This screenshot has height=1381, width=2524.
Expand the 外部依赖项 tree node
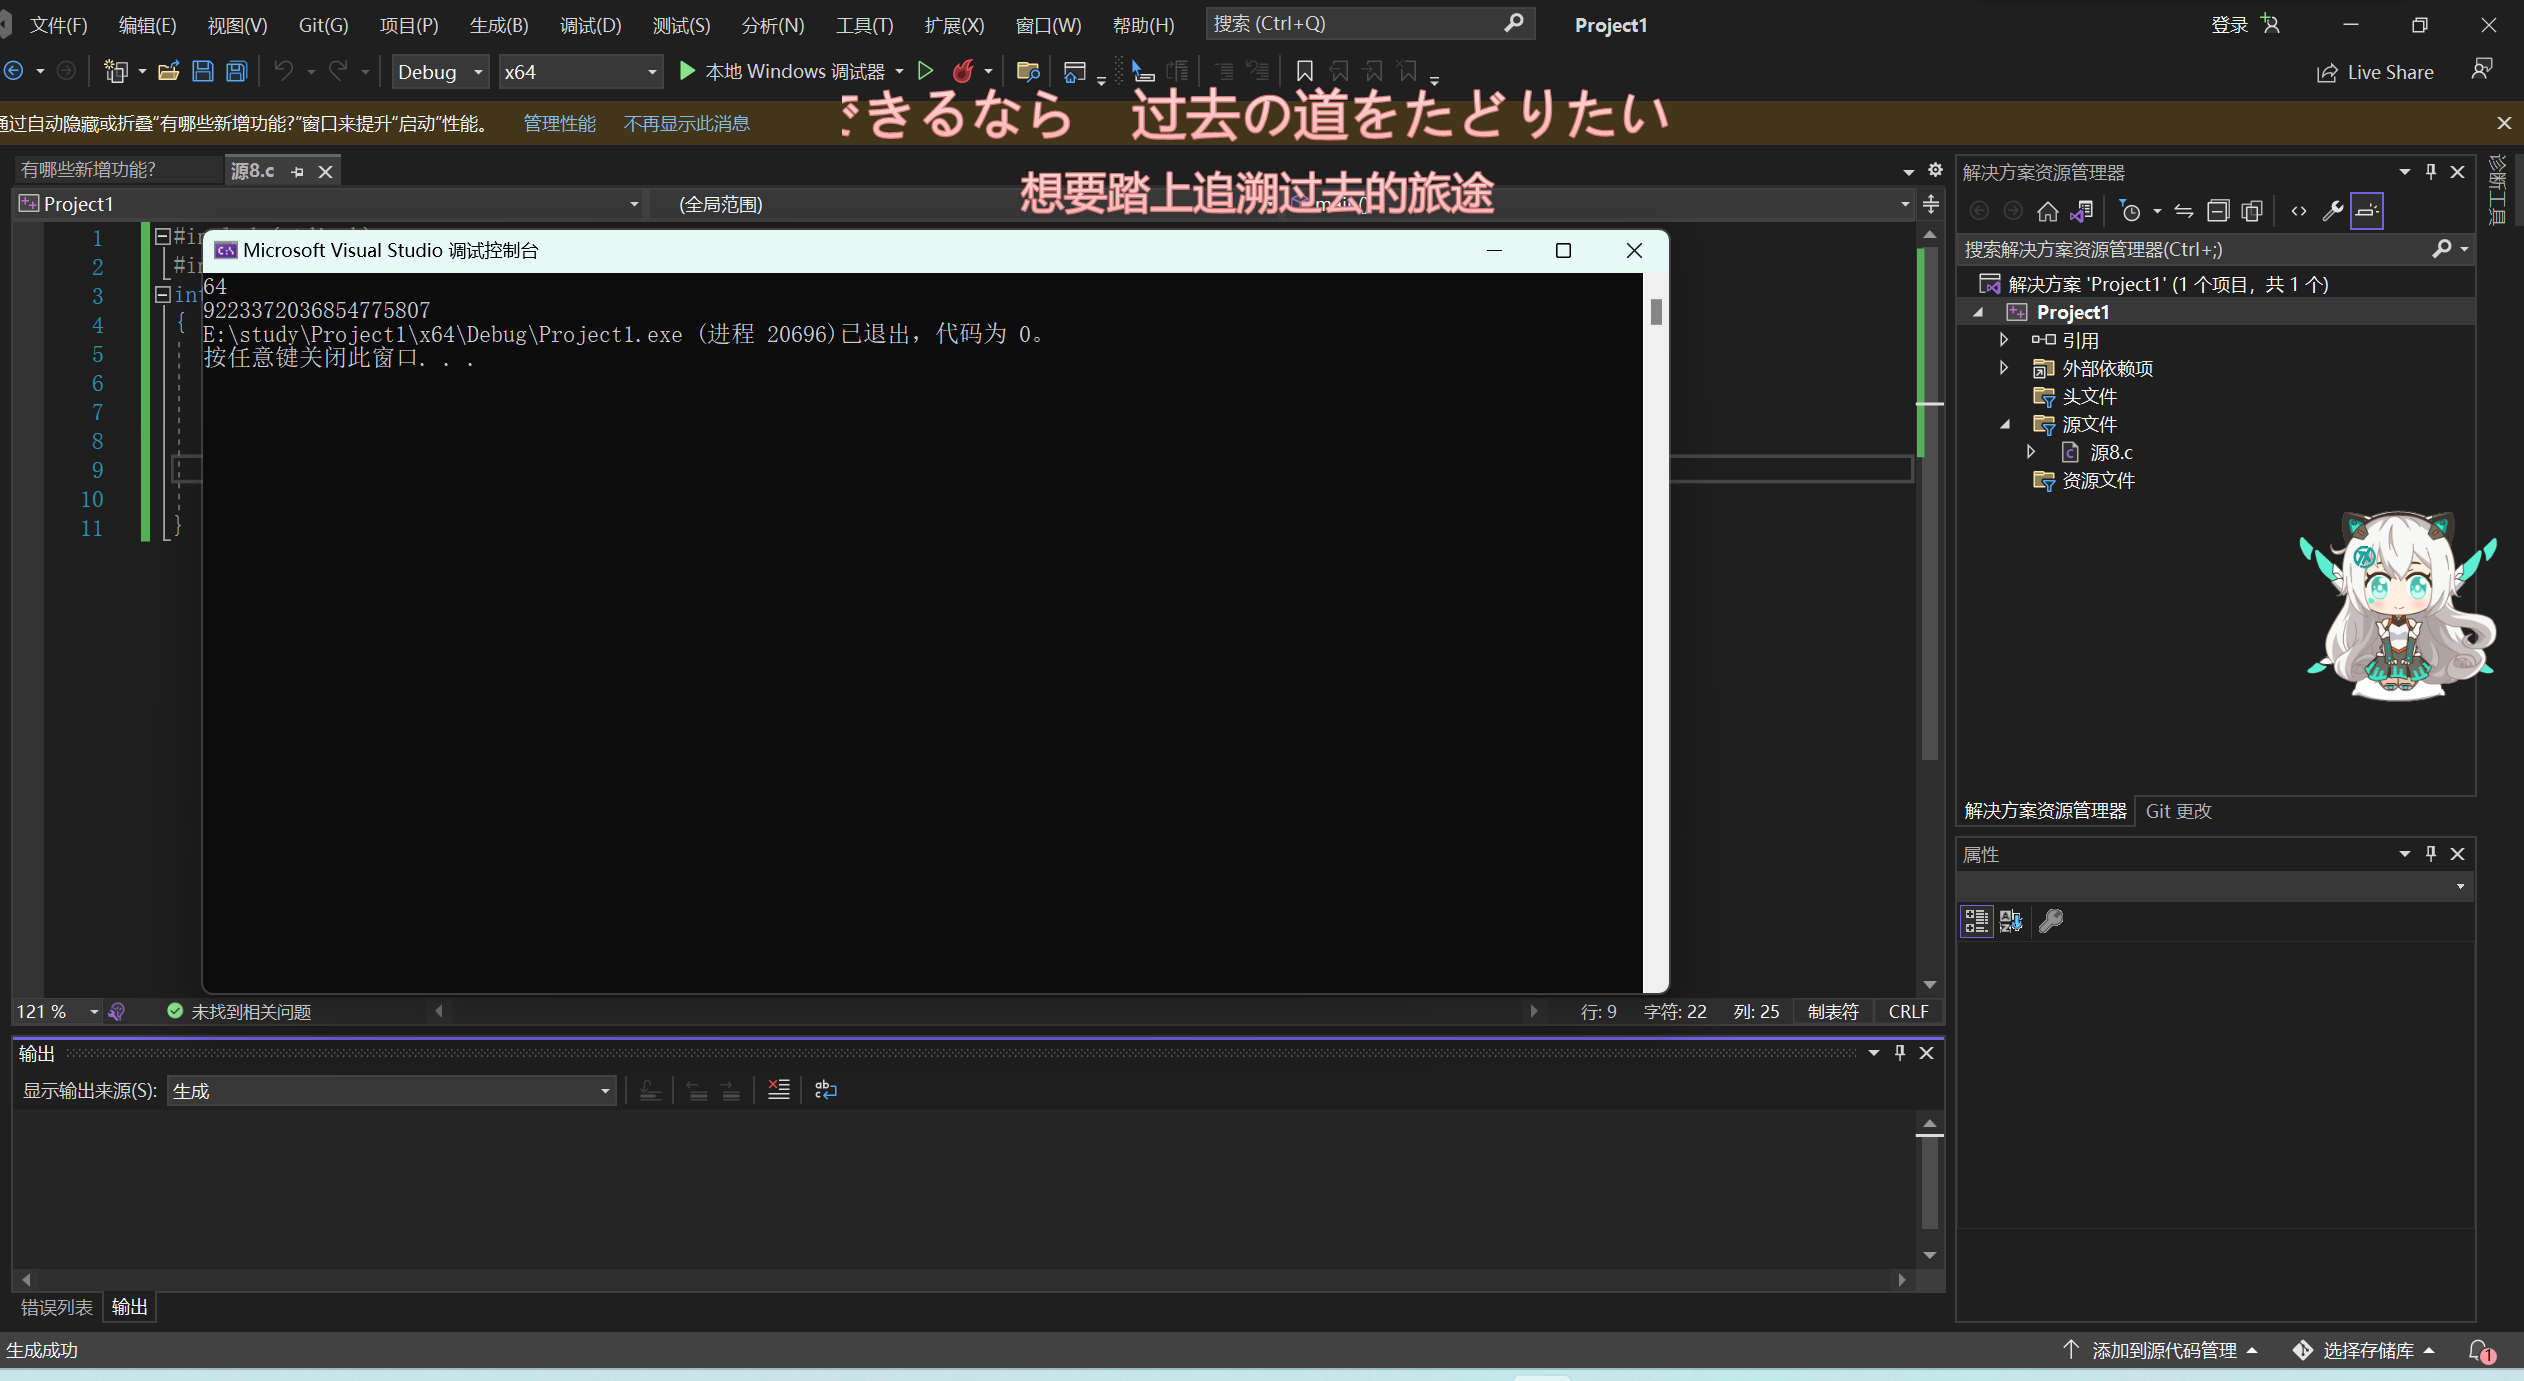click(x=2003, y=368)
